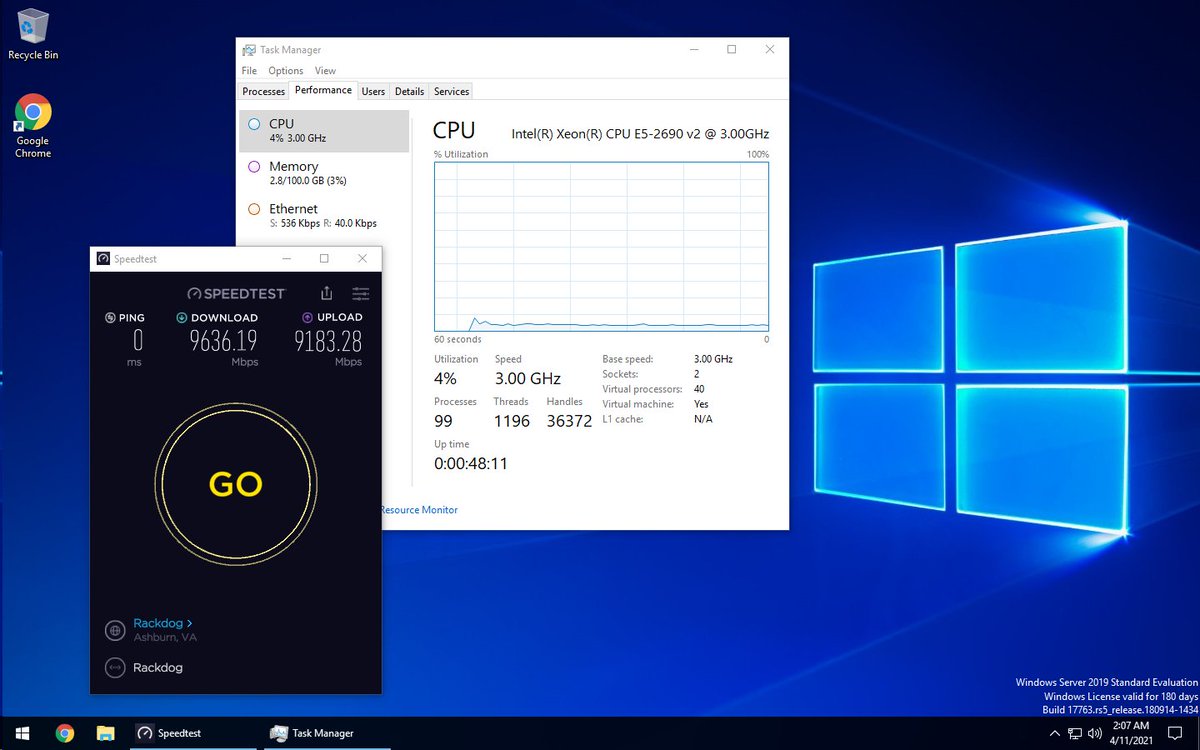The image size is (1200, 750).
Task: Click the CPU utilization graph
Action: (601, 246)
